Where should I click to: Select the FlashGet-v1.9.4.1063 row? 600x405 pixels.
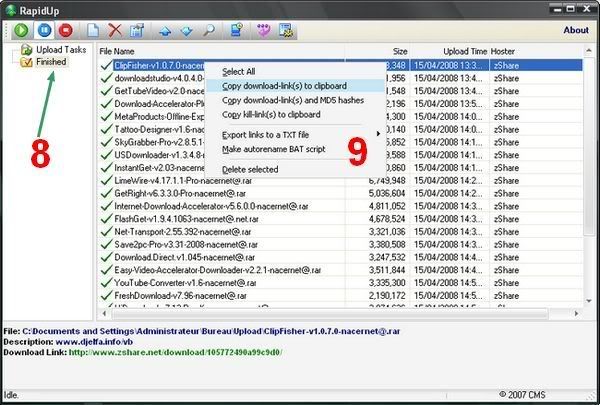[x=341, y=219]
